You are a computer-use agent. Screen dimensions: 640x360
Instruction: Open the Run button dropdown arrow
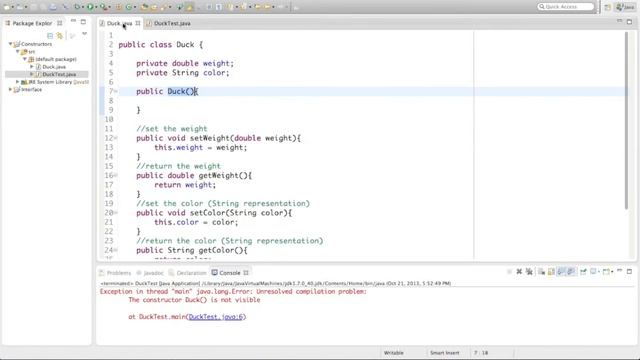96,7
